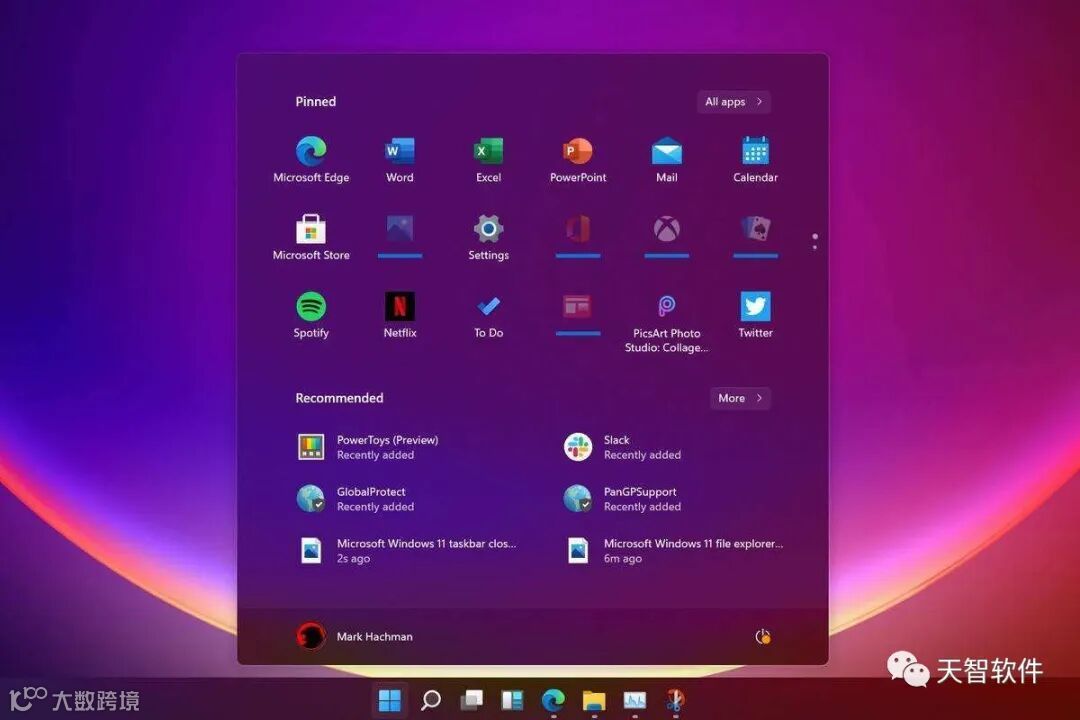
Task: Launch Twitter from pinned apps
Action: pyautogui.click(x=756, y=316)
